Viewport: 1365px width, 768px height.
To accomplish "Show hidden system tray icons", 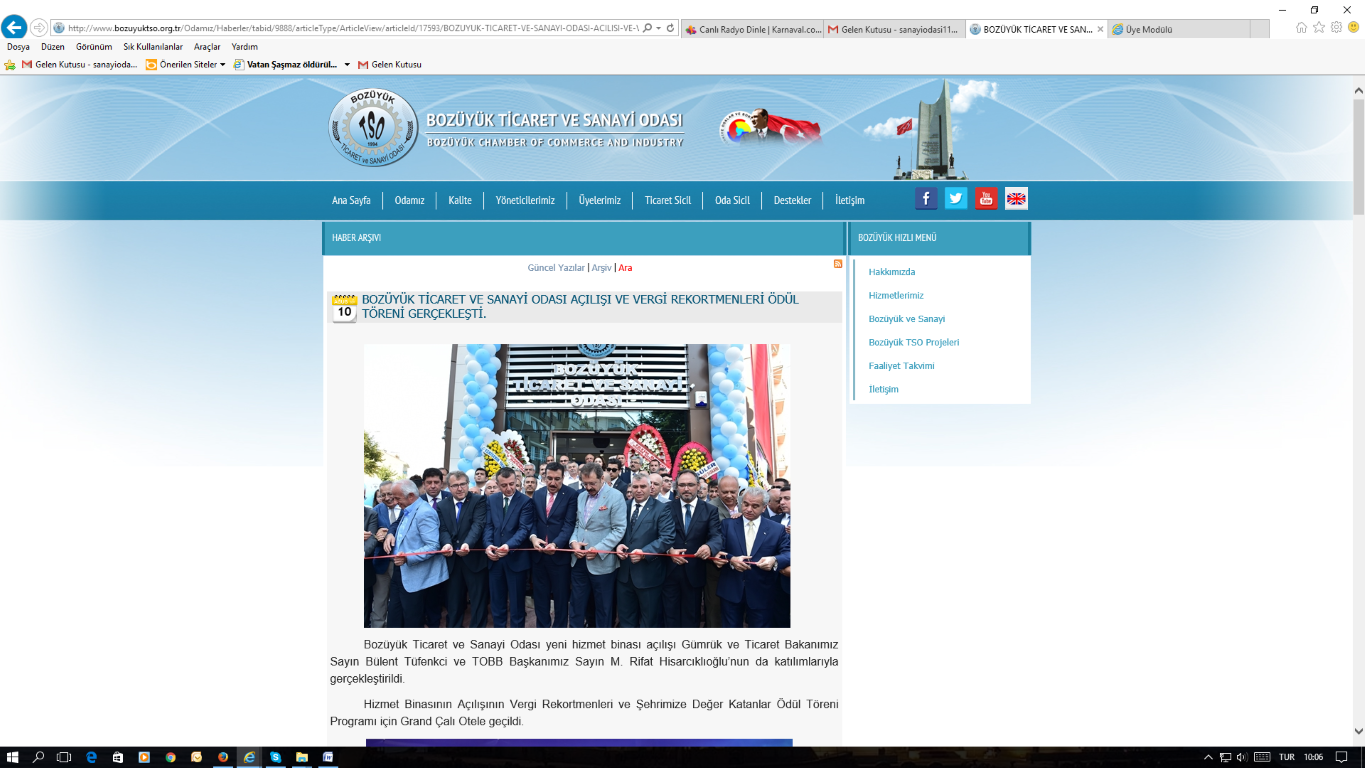I will pos(1208,757).
